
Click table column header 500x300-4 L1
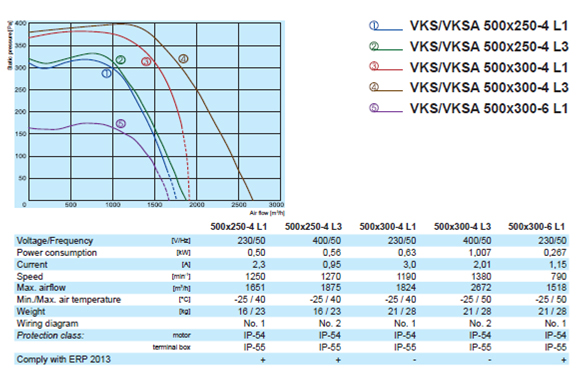388,227
